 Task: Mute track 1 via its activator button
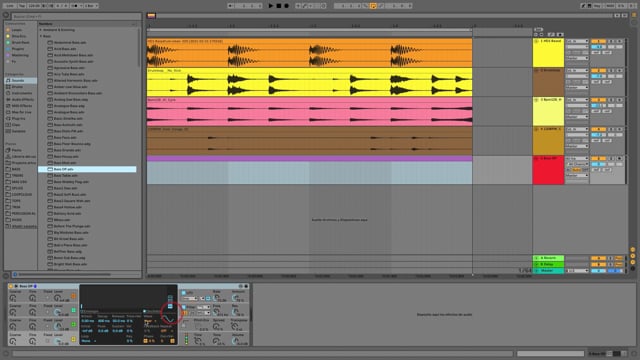click(x=598, y=41)
